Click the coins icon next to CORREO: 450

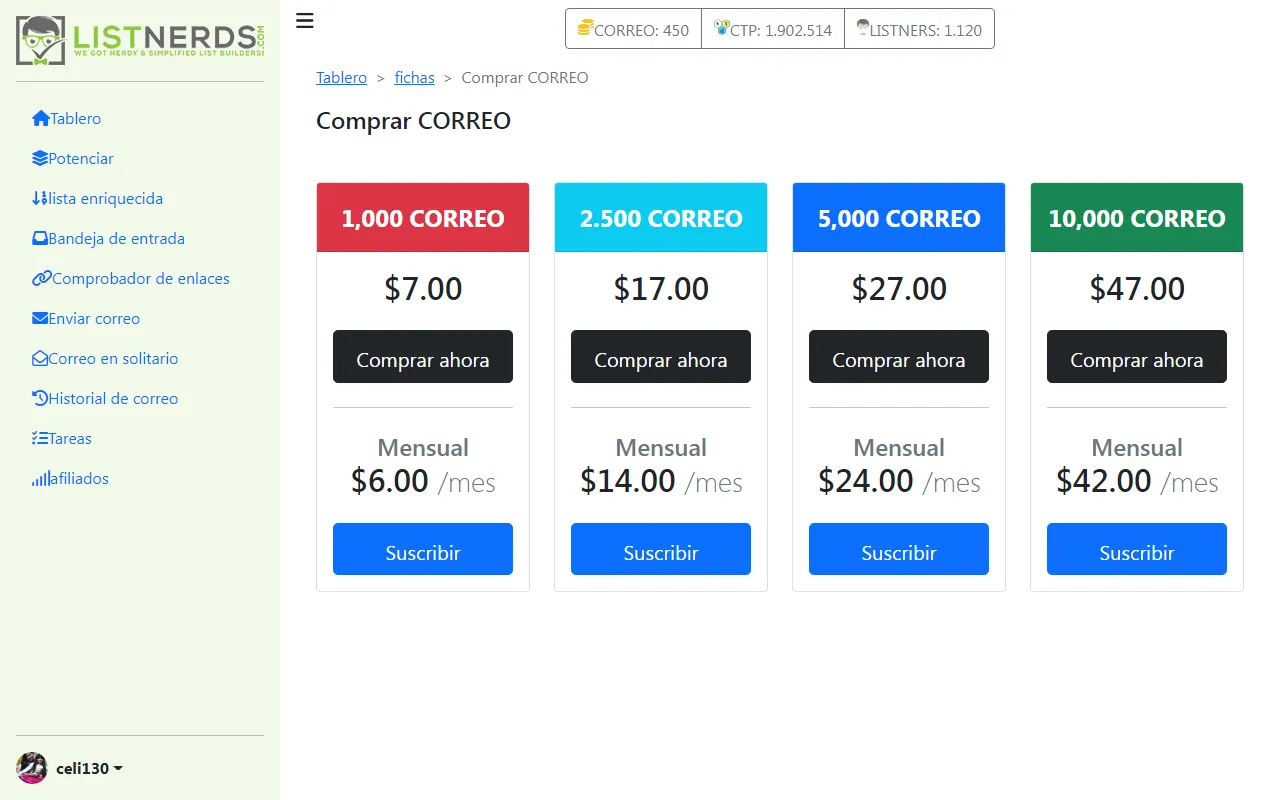pyautogui.click(x=585, y=28)
